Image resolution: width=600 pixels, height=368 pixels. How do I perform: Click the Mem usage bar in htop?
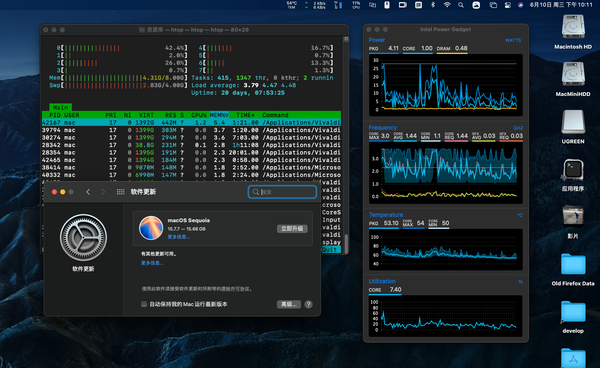tap(119, 78)
